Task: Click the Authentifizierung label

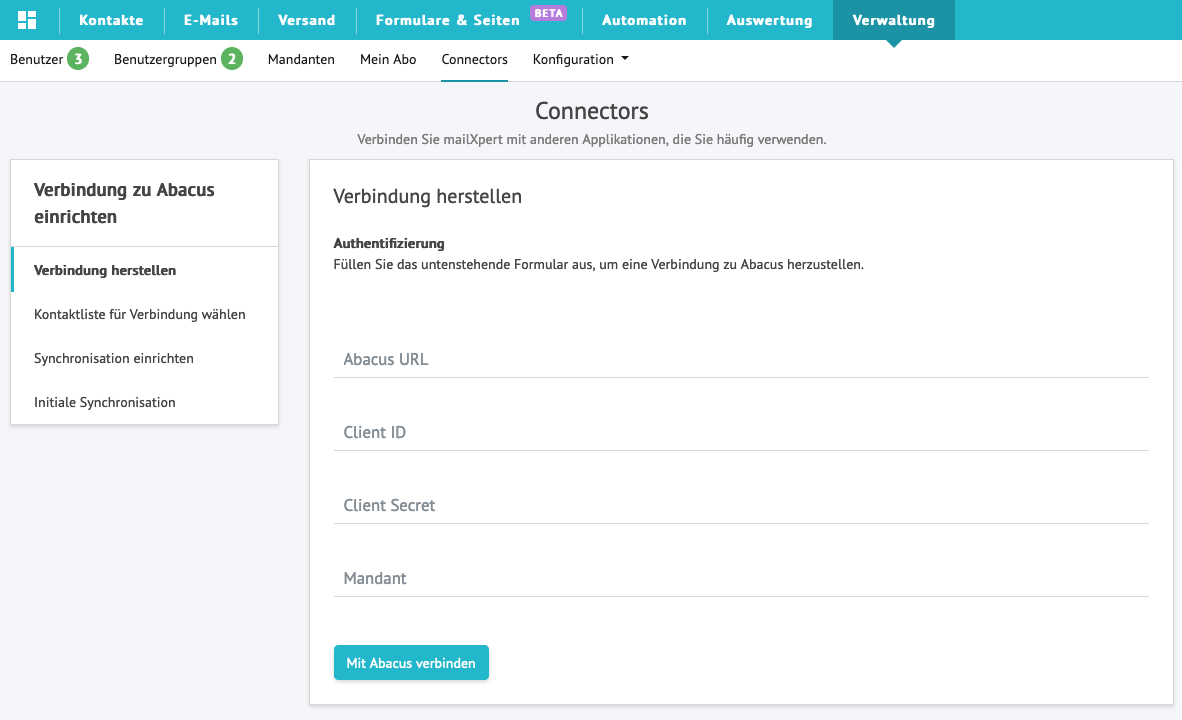Action: click(389, 244)
